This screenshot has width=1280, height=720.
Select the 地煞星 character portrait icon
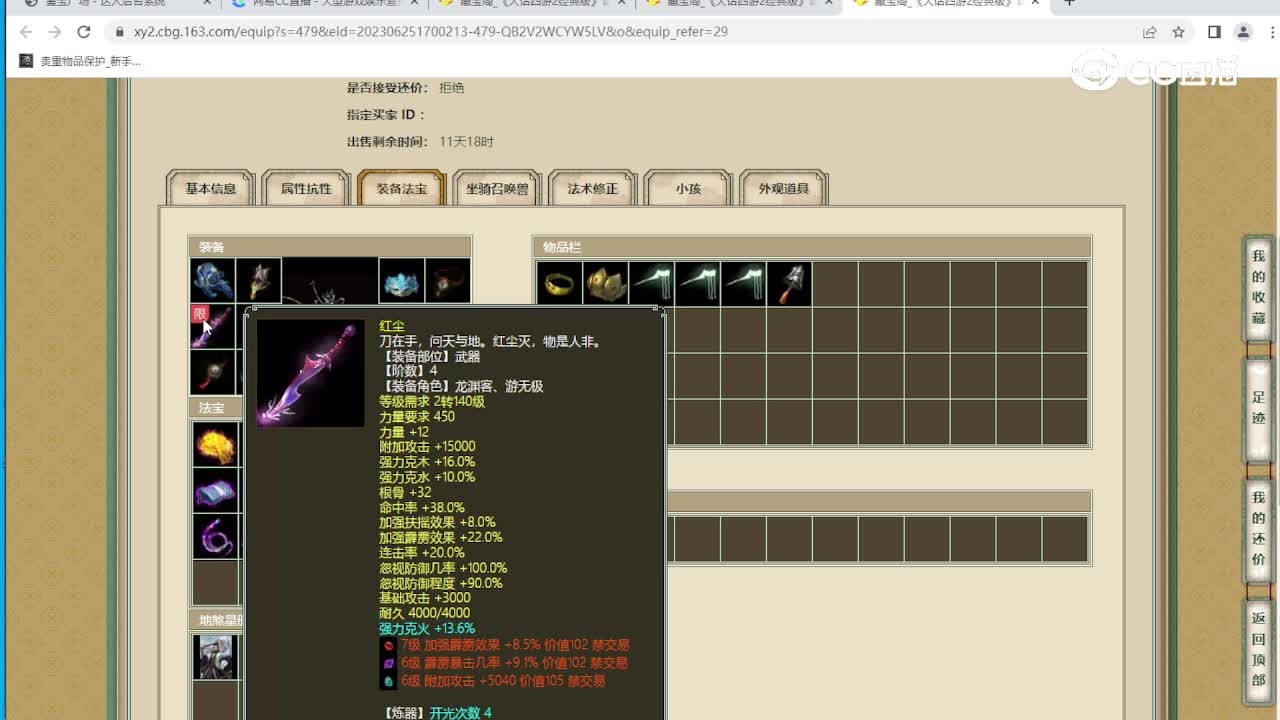pos(215,657)
